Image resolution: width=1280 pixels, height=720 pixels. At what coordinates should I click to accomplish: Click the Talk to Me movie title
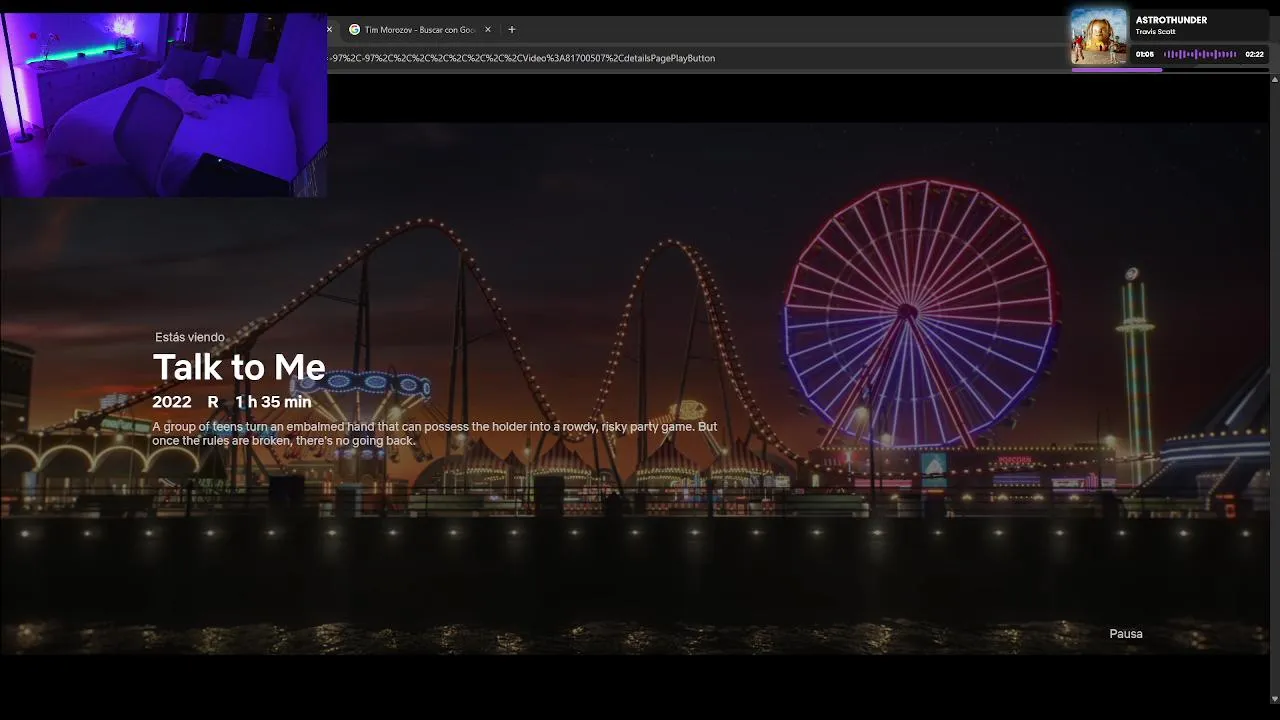pyautogui.click(x=239, y=367)
